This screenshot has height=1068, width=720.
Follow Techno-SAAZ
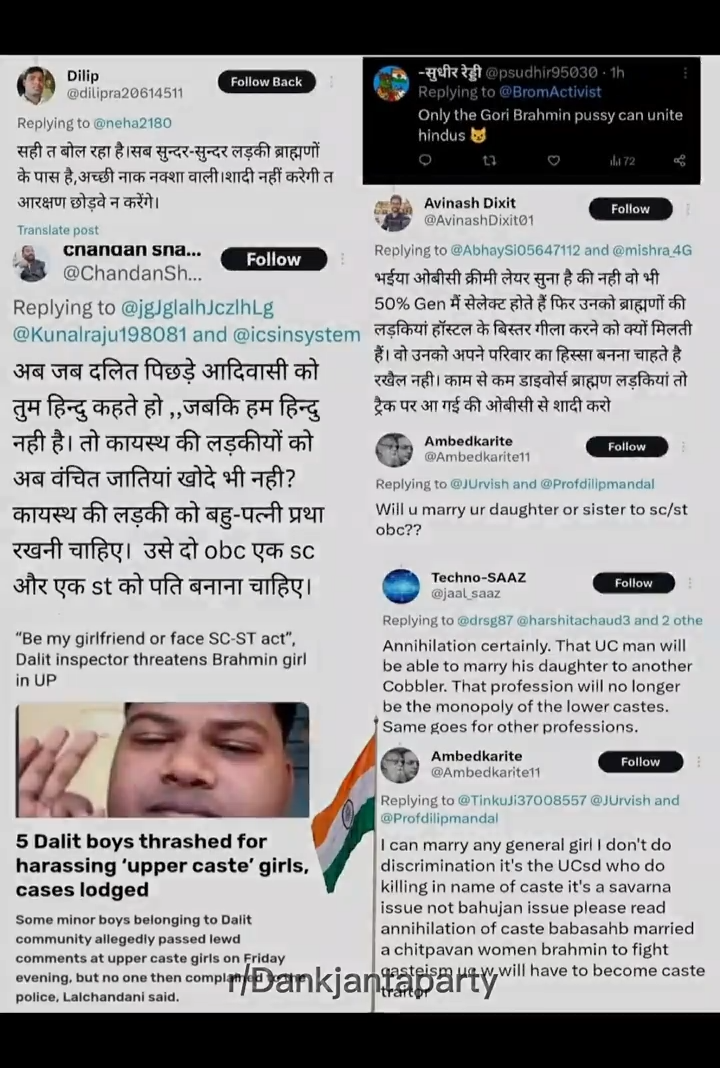pos(633,583)
